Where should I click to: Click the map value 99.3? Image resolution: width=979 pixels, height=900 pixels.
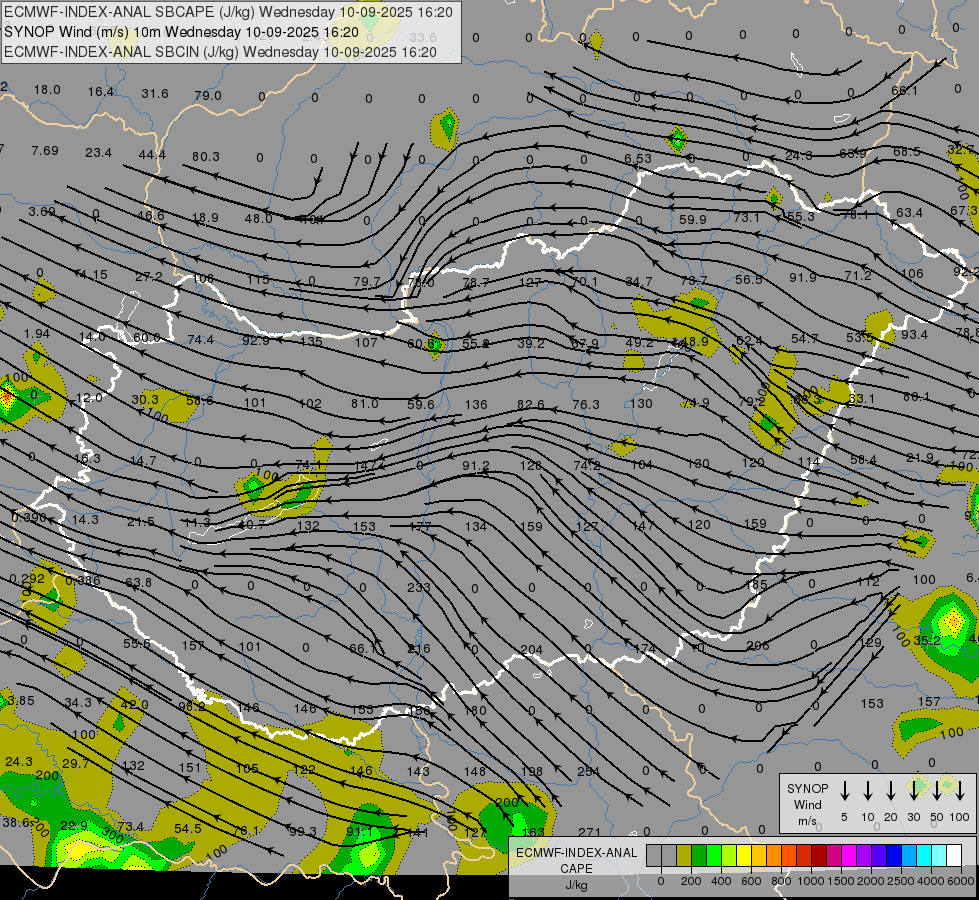303,831
